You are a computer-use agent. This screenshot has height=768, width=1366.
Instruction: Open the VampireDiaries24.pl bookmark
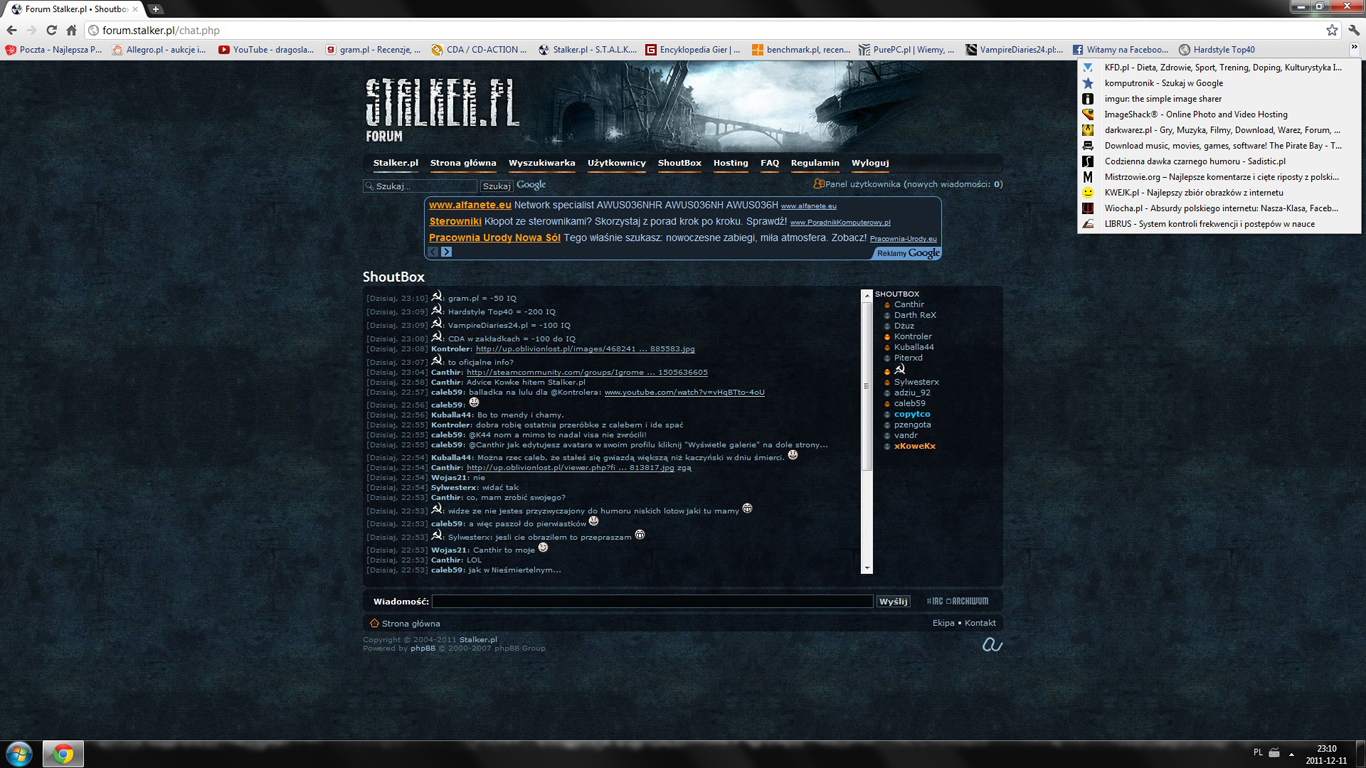click(x=1014, y=49)
